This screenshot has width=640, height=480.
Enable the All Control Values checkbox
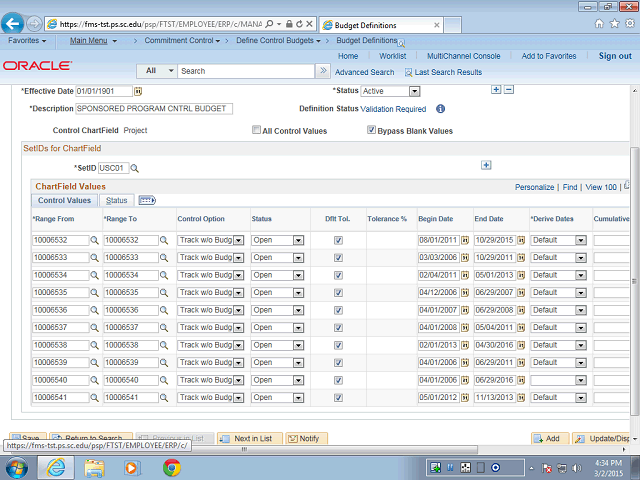257,130
